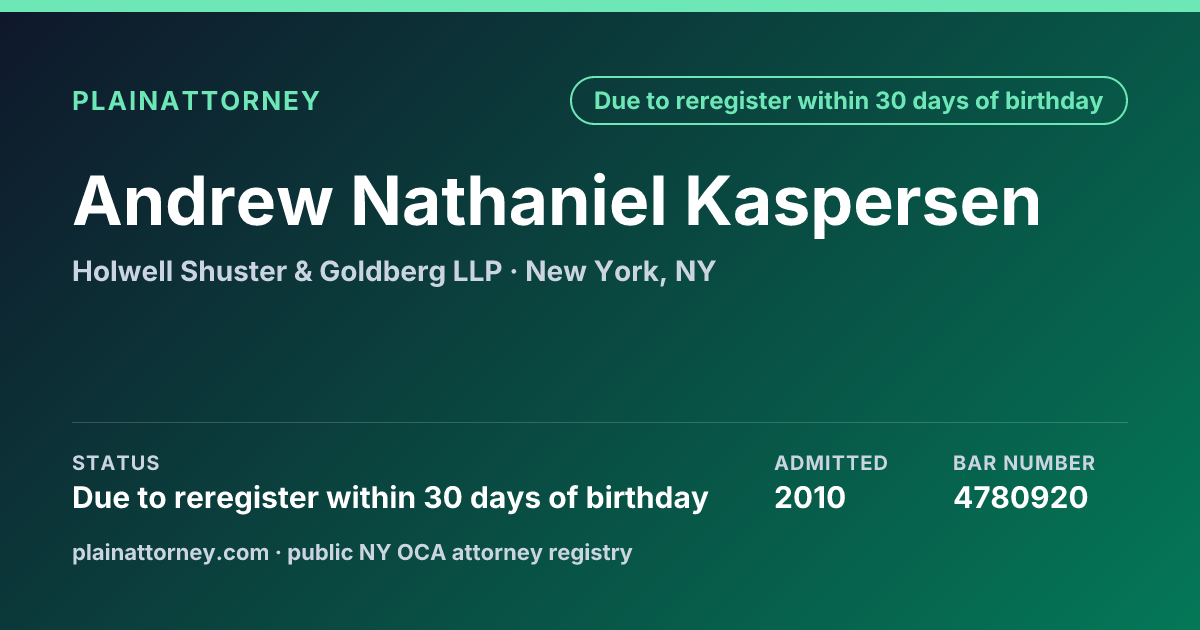Open the plainattorney.com footer link
The image size is (1200, 630).
170,552
